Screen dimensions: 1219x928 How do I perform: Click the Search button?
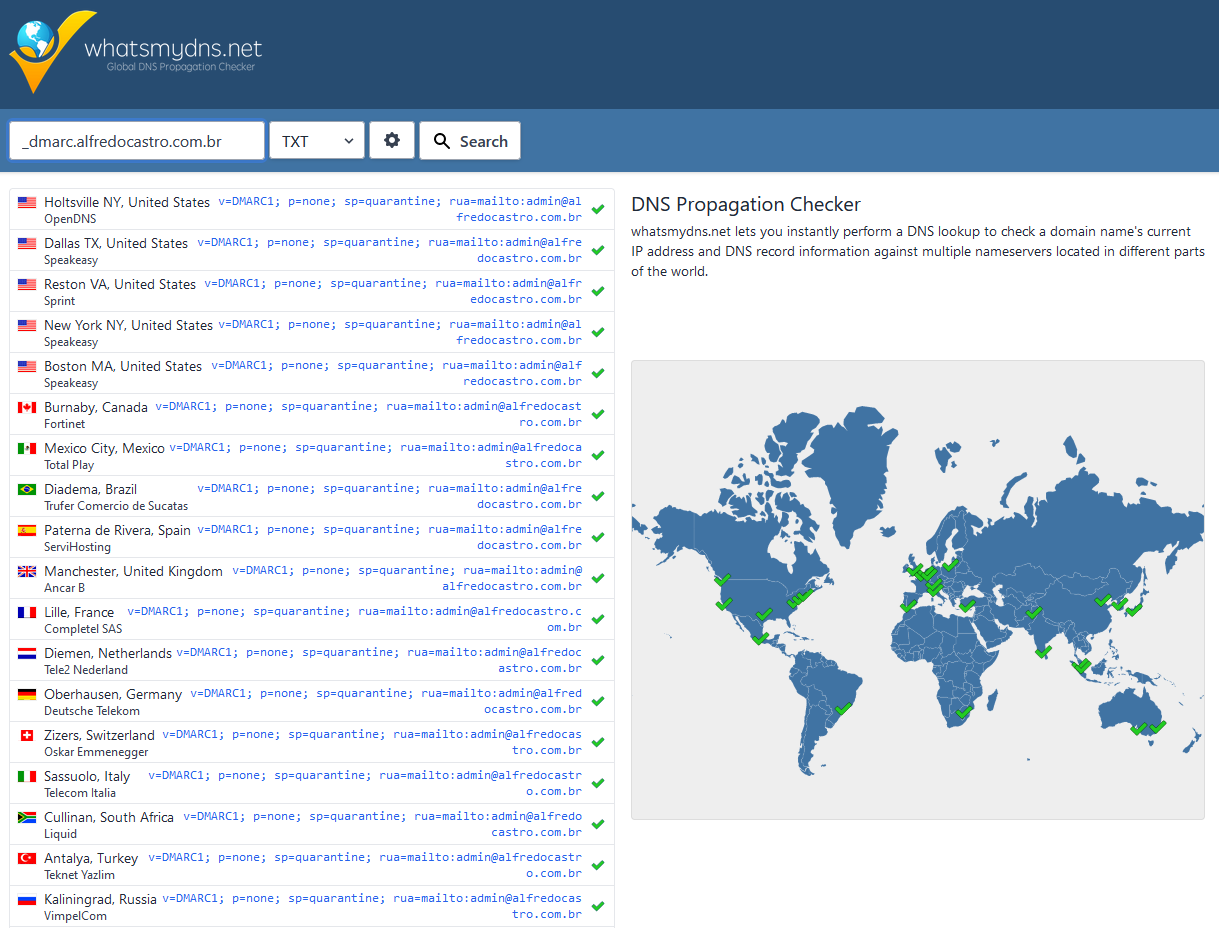pyautogui.click(x=470, y=141)
